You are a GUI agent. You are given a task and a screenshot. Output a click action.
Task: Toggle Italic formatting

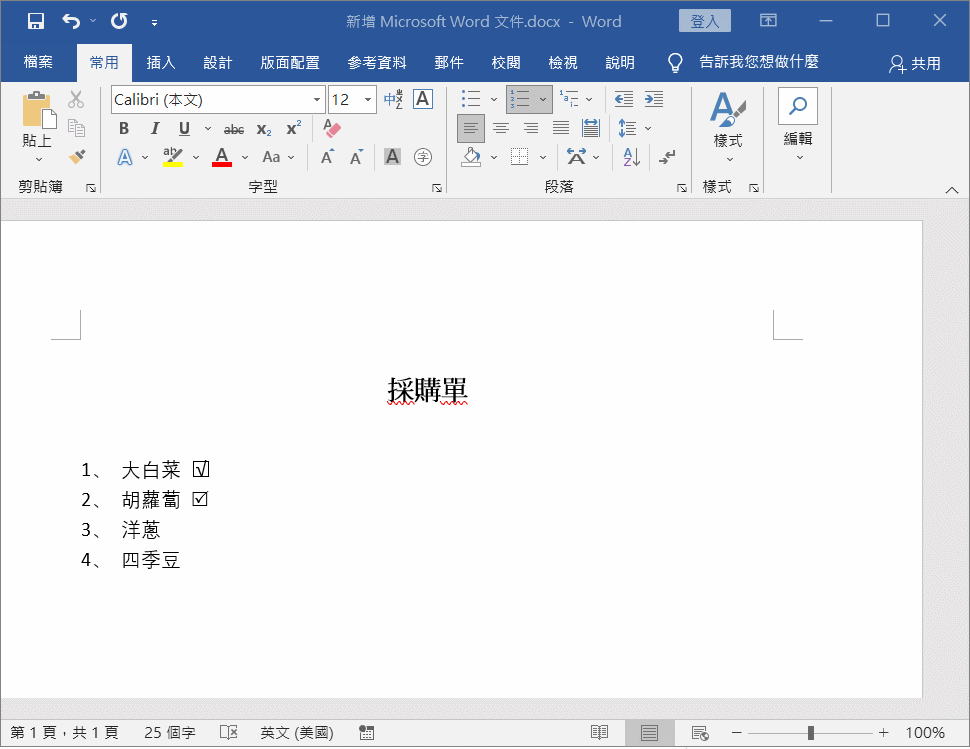pyautogui.click(x=154, y=128)
